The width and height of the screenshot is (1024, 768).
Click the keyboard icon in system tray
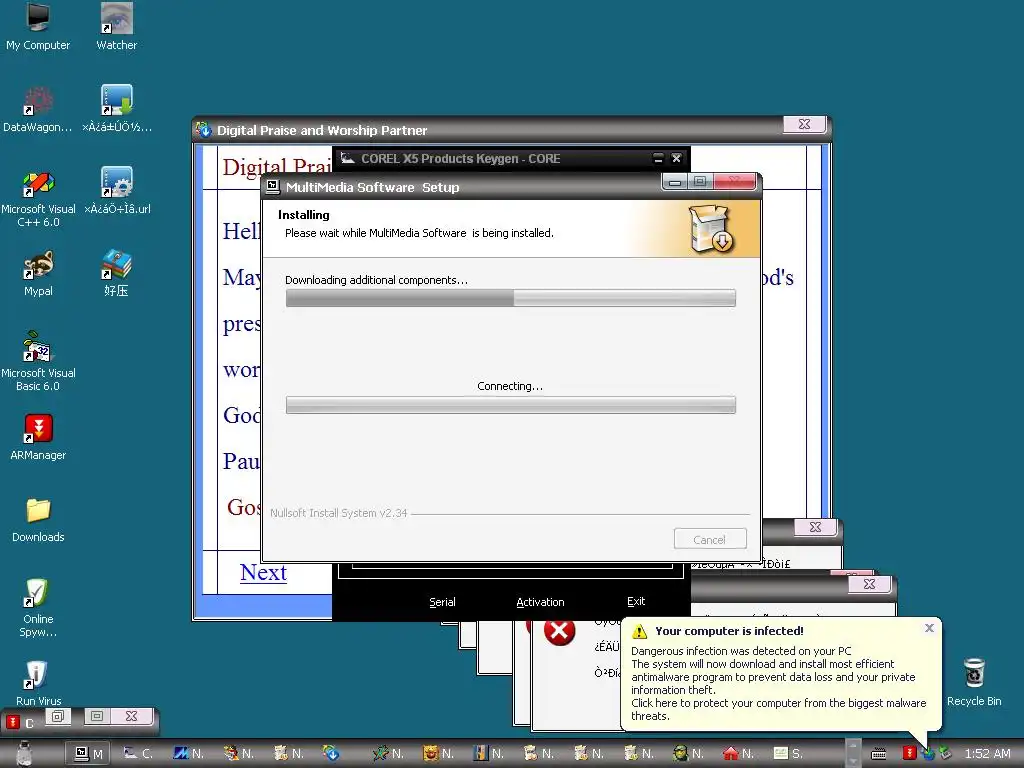[879, 754]
